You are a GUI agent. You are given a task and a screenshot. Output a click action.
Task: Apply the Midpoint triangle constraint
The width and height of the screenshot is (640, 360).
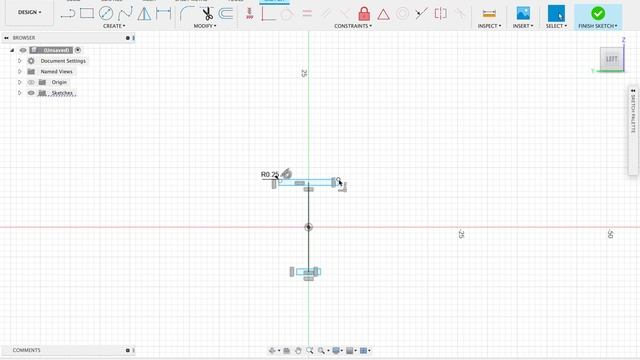[x=383, y=14]
